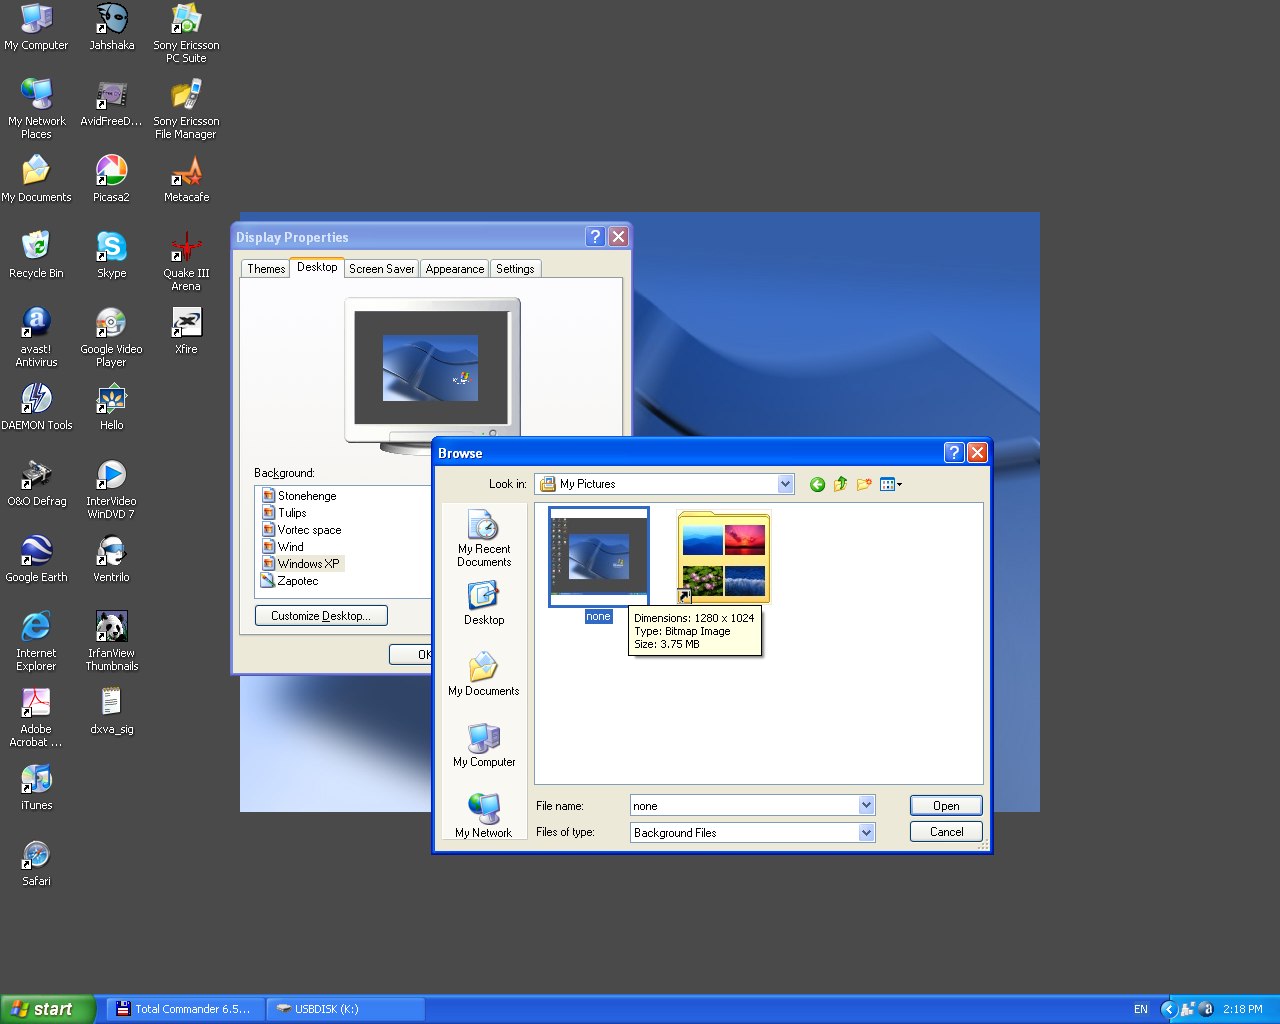This screenshot has height=1024, width=1280.
Task: Expand the Files of type dropdown
Action: 866,832
